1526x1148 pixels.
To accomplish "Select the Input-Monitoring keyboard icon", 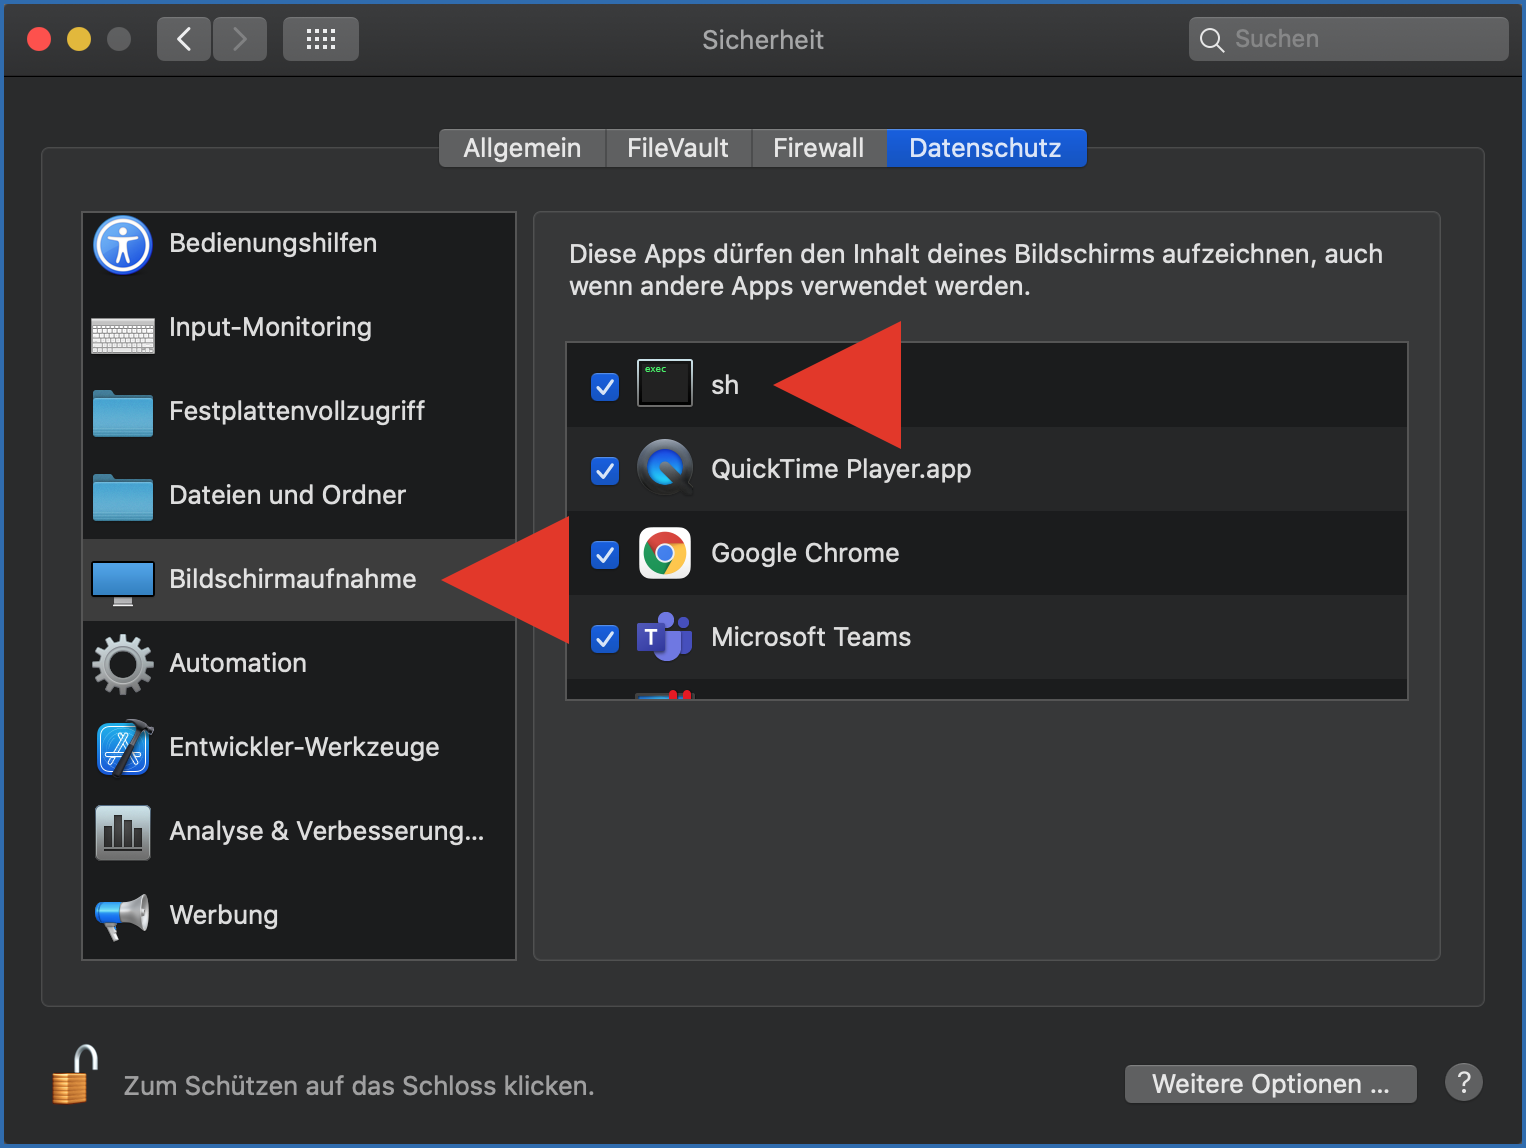I will point(123,335).
